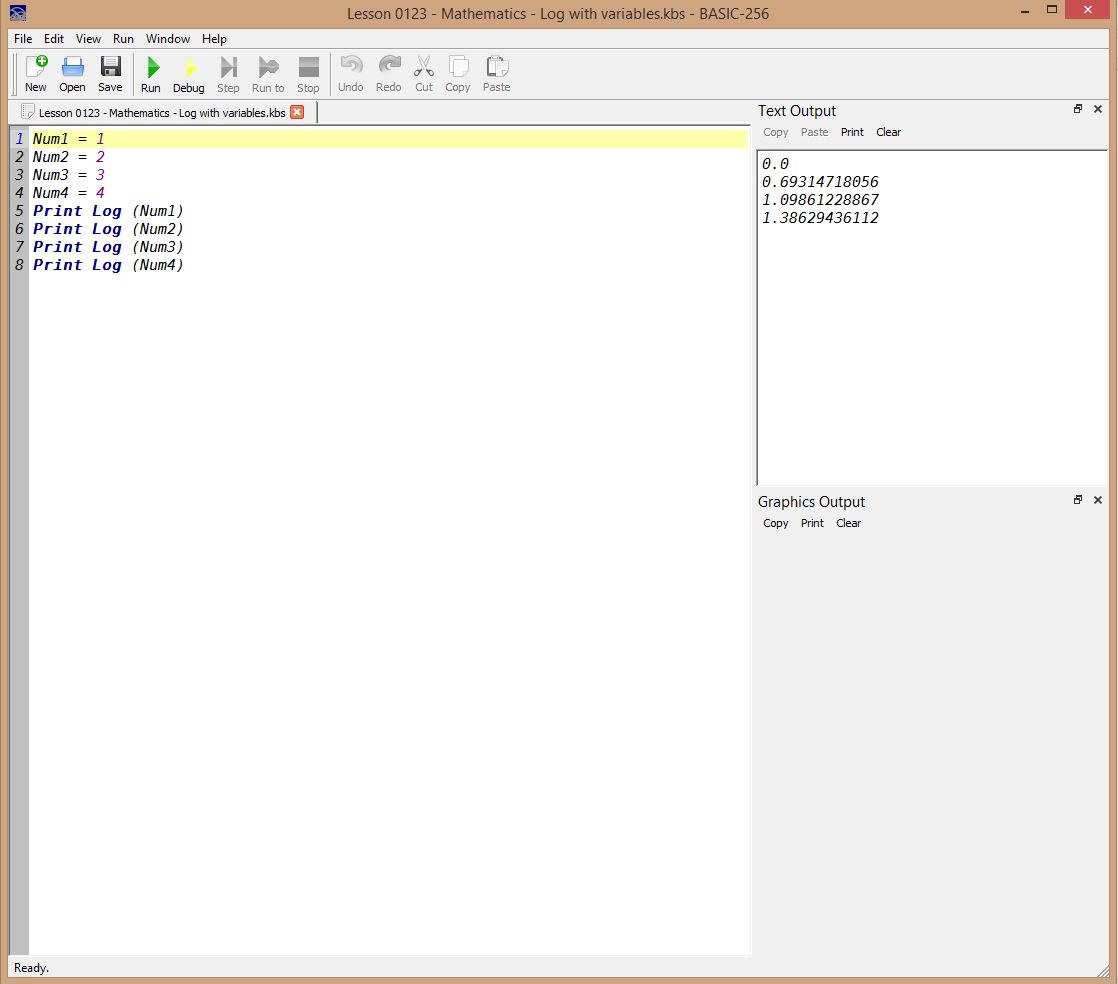Run the program with green arrow
The width and height of the screenshot is (1118, 984).
pyautogui.click(x=151, y=74)
